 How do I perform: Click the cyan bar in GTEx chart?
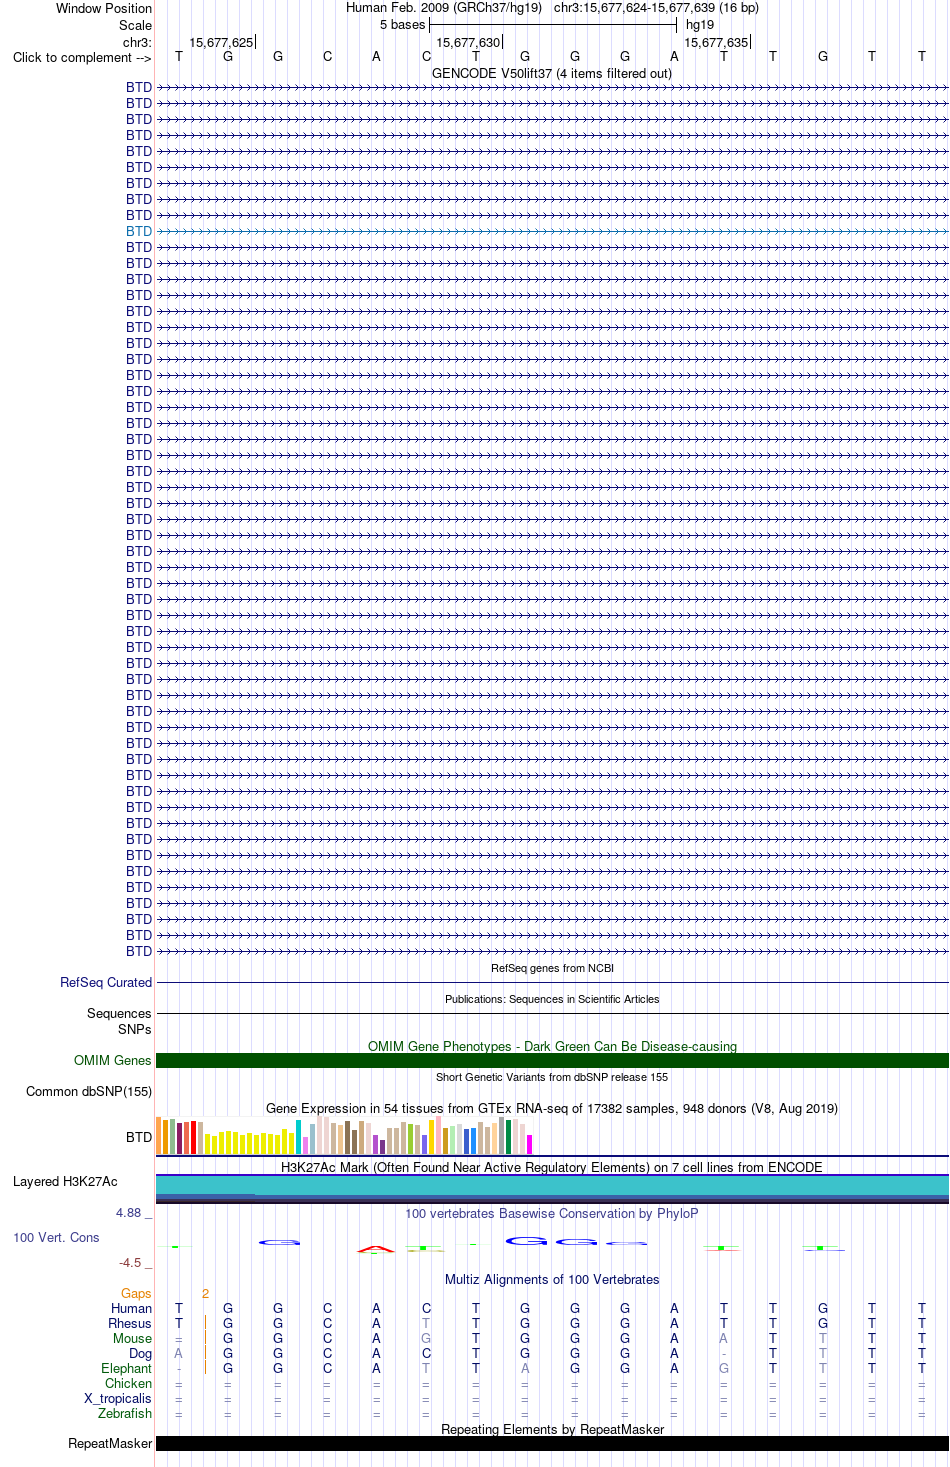tap(299, 1137)
